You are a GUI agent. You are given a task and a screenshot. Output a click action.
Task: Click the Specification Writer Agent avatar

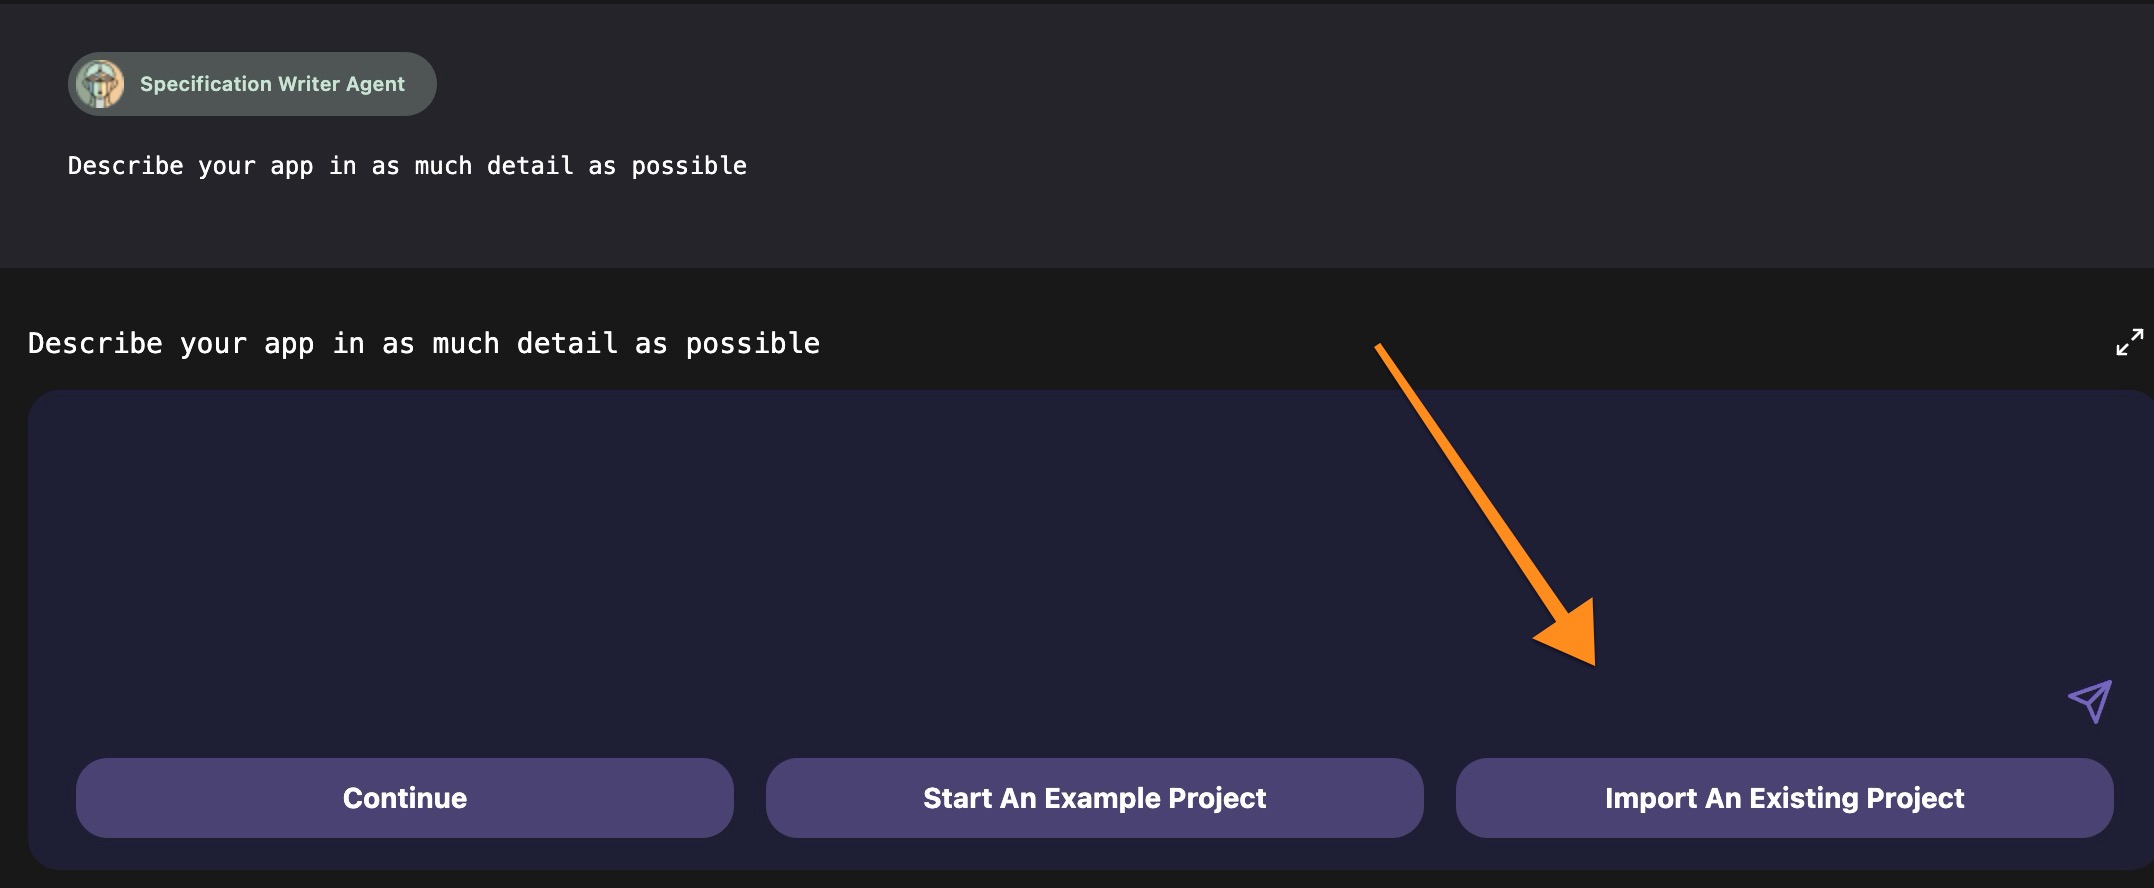(100, 84)
